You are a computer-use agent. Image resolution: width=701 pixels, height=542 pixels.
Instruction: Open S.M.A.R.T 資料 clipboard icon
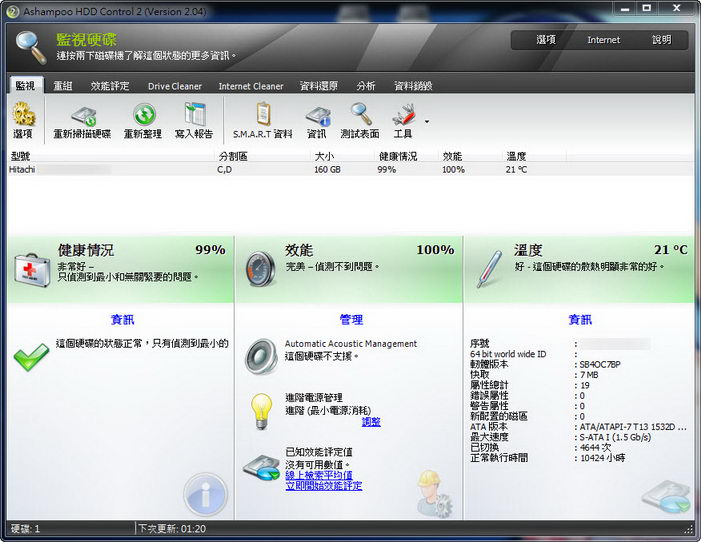(x=262, y=114)
